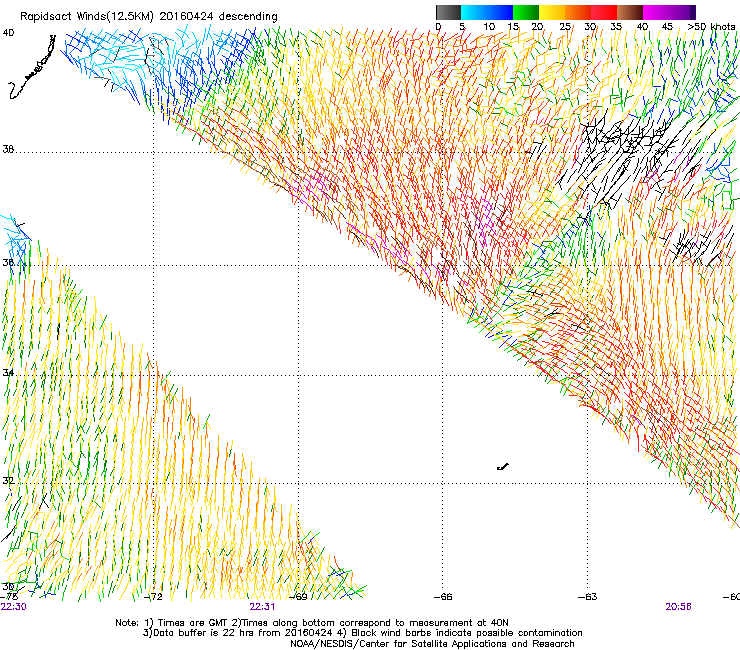Viewport: 740px width, 650px height.
Task: Click the legend label '45'
Action: click(667, 27)
